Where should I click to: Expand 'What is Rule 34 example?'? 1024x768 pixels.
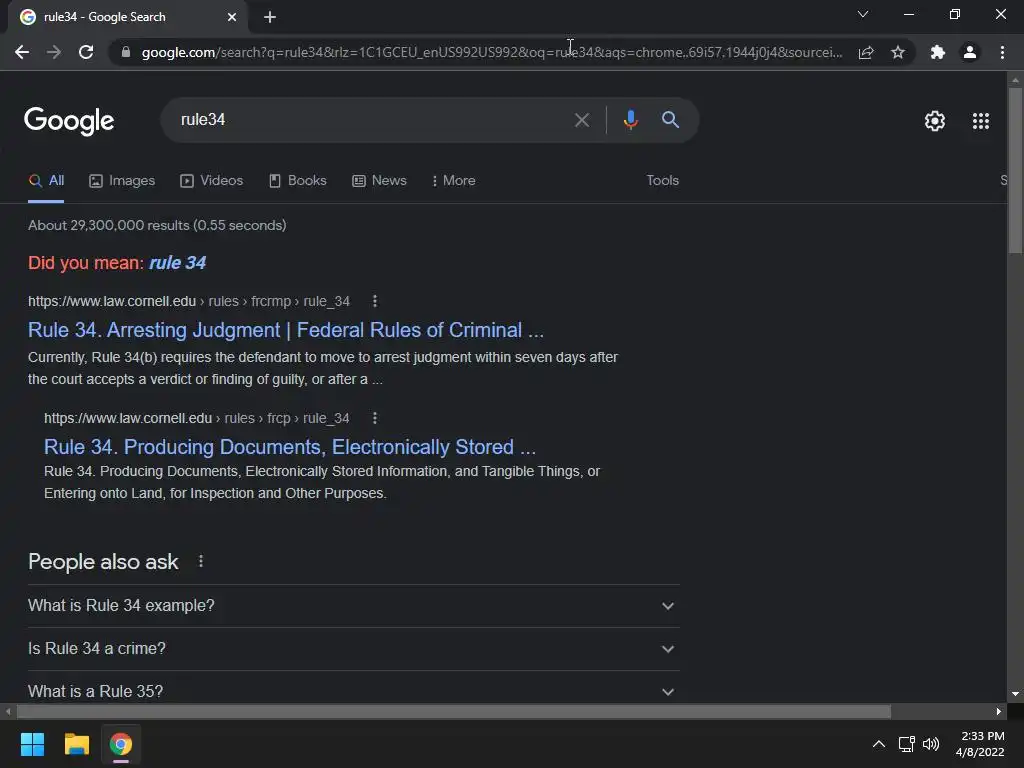click(353, 606)
